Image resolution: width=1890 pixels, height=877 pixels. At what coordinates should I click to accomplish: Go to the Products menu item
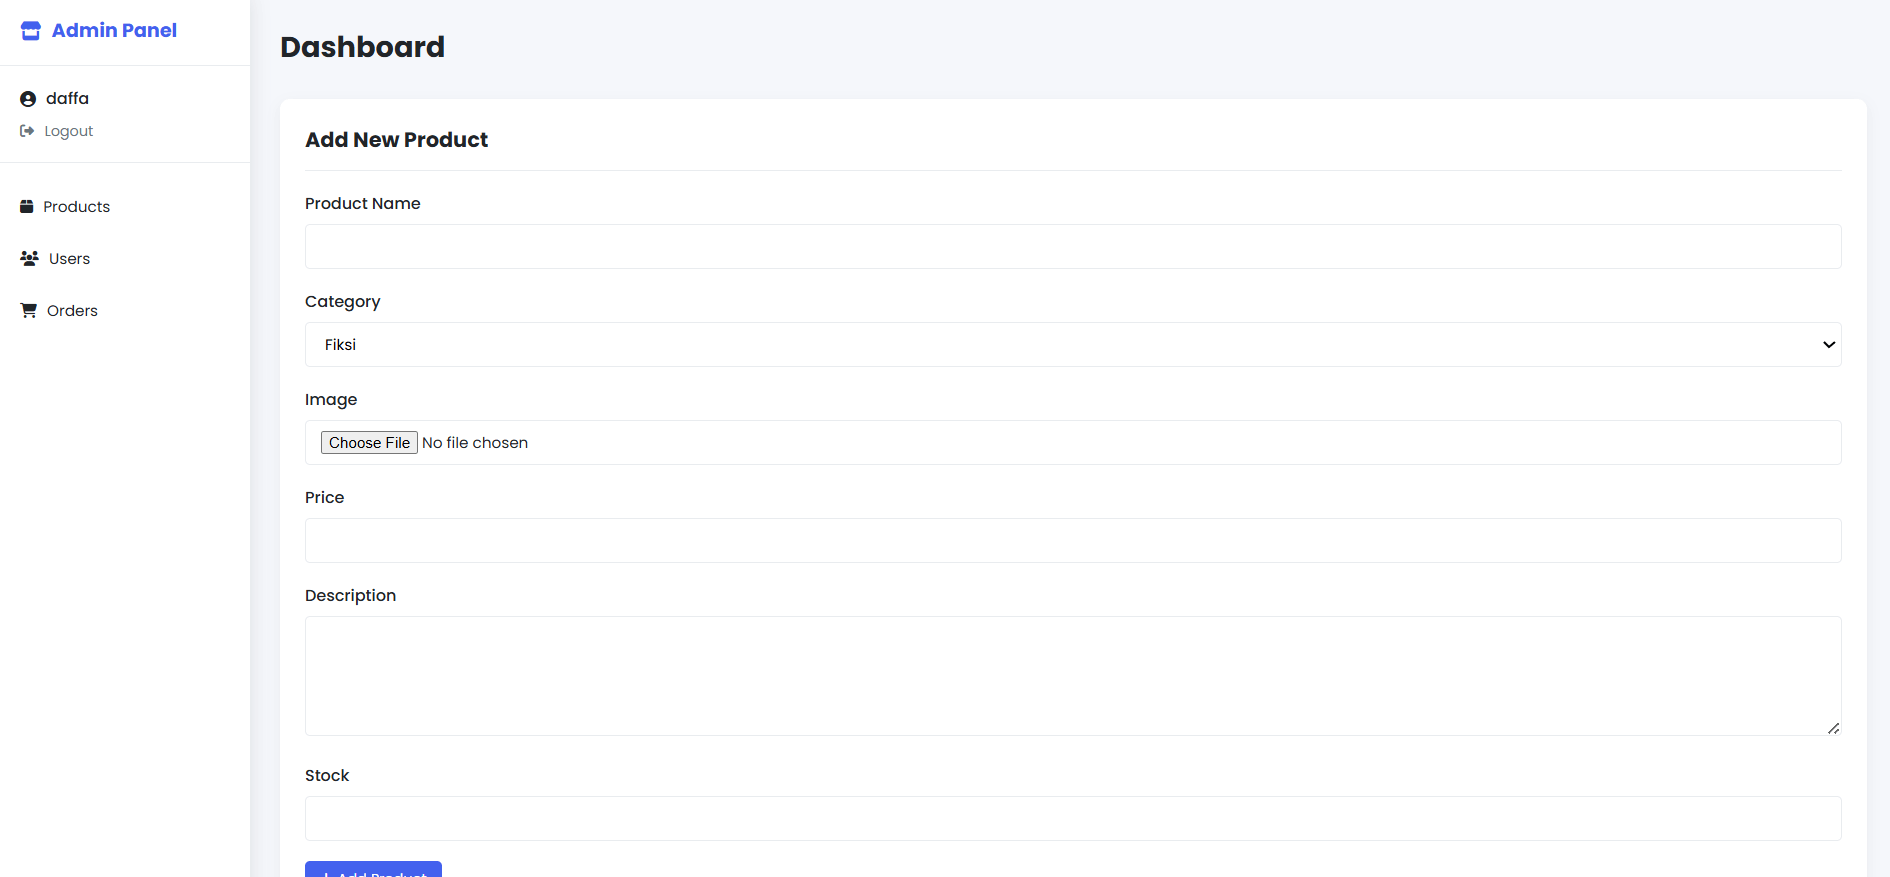[76, 207]
